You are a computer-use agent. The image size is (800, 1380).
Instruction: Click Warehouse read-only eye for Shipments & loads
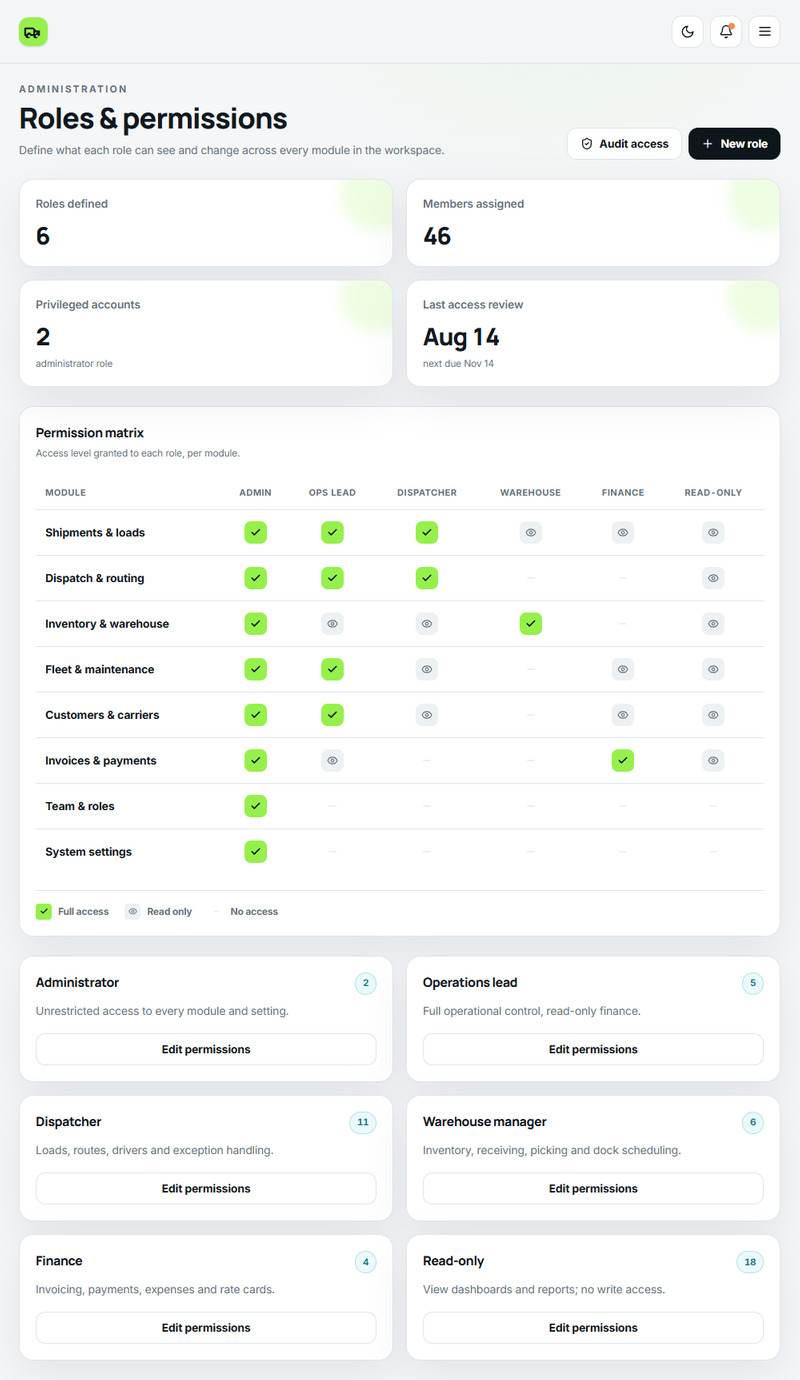[x=531, y=533]
